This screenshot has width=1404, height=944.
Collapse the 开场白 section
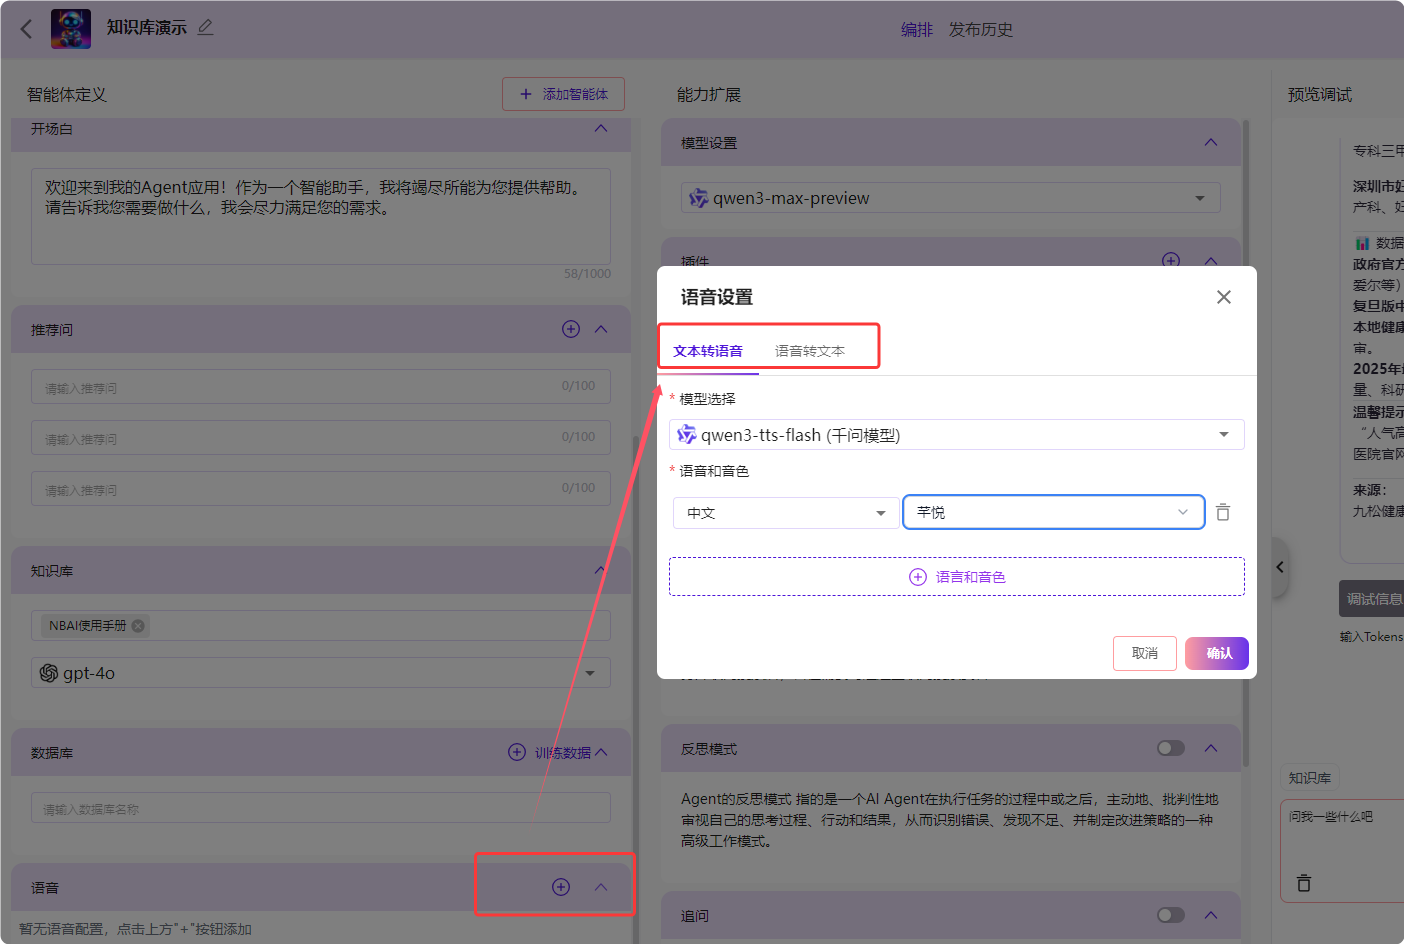coord(601,128)
